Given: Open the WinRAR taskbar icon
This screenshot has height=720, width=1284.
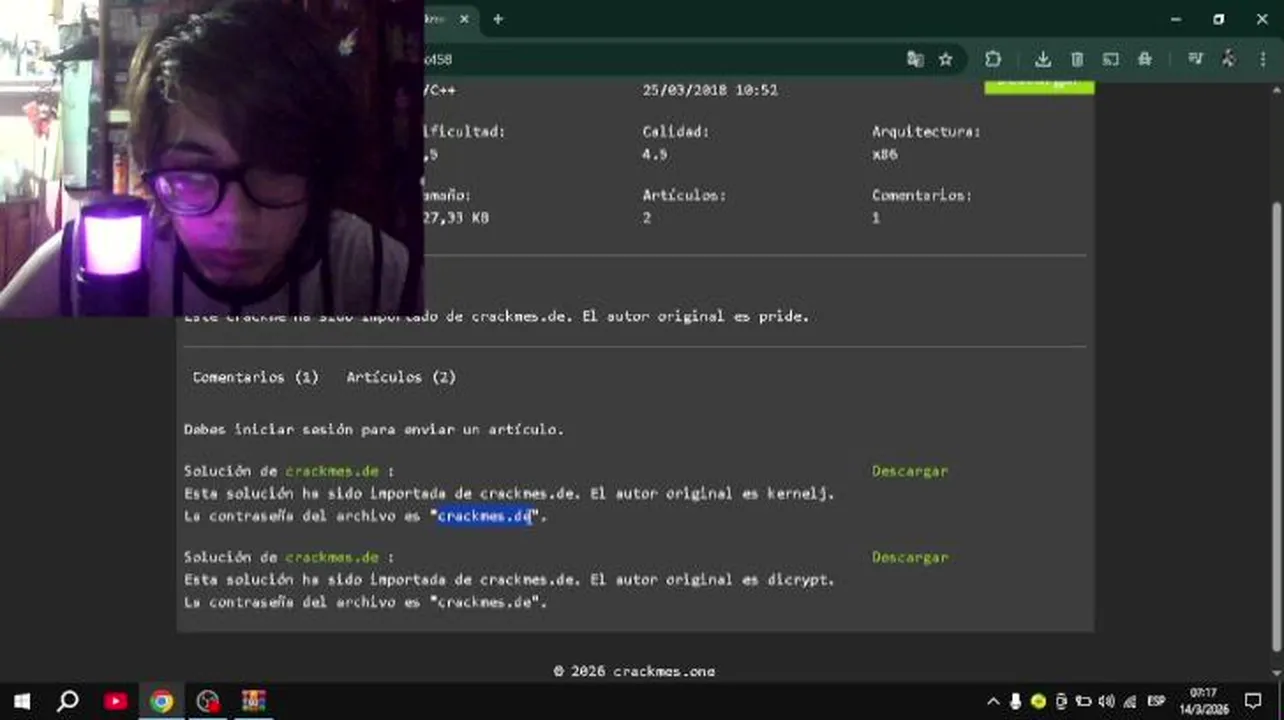Looking at the screenshot, I should [253, 701].
